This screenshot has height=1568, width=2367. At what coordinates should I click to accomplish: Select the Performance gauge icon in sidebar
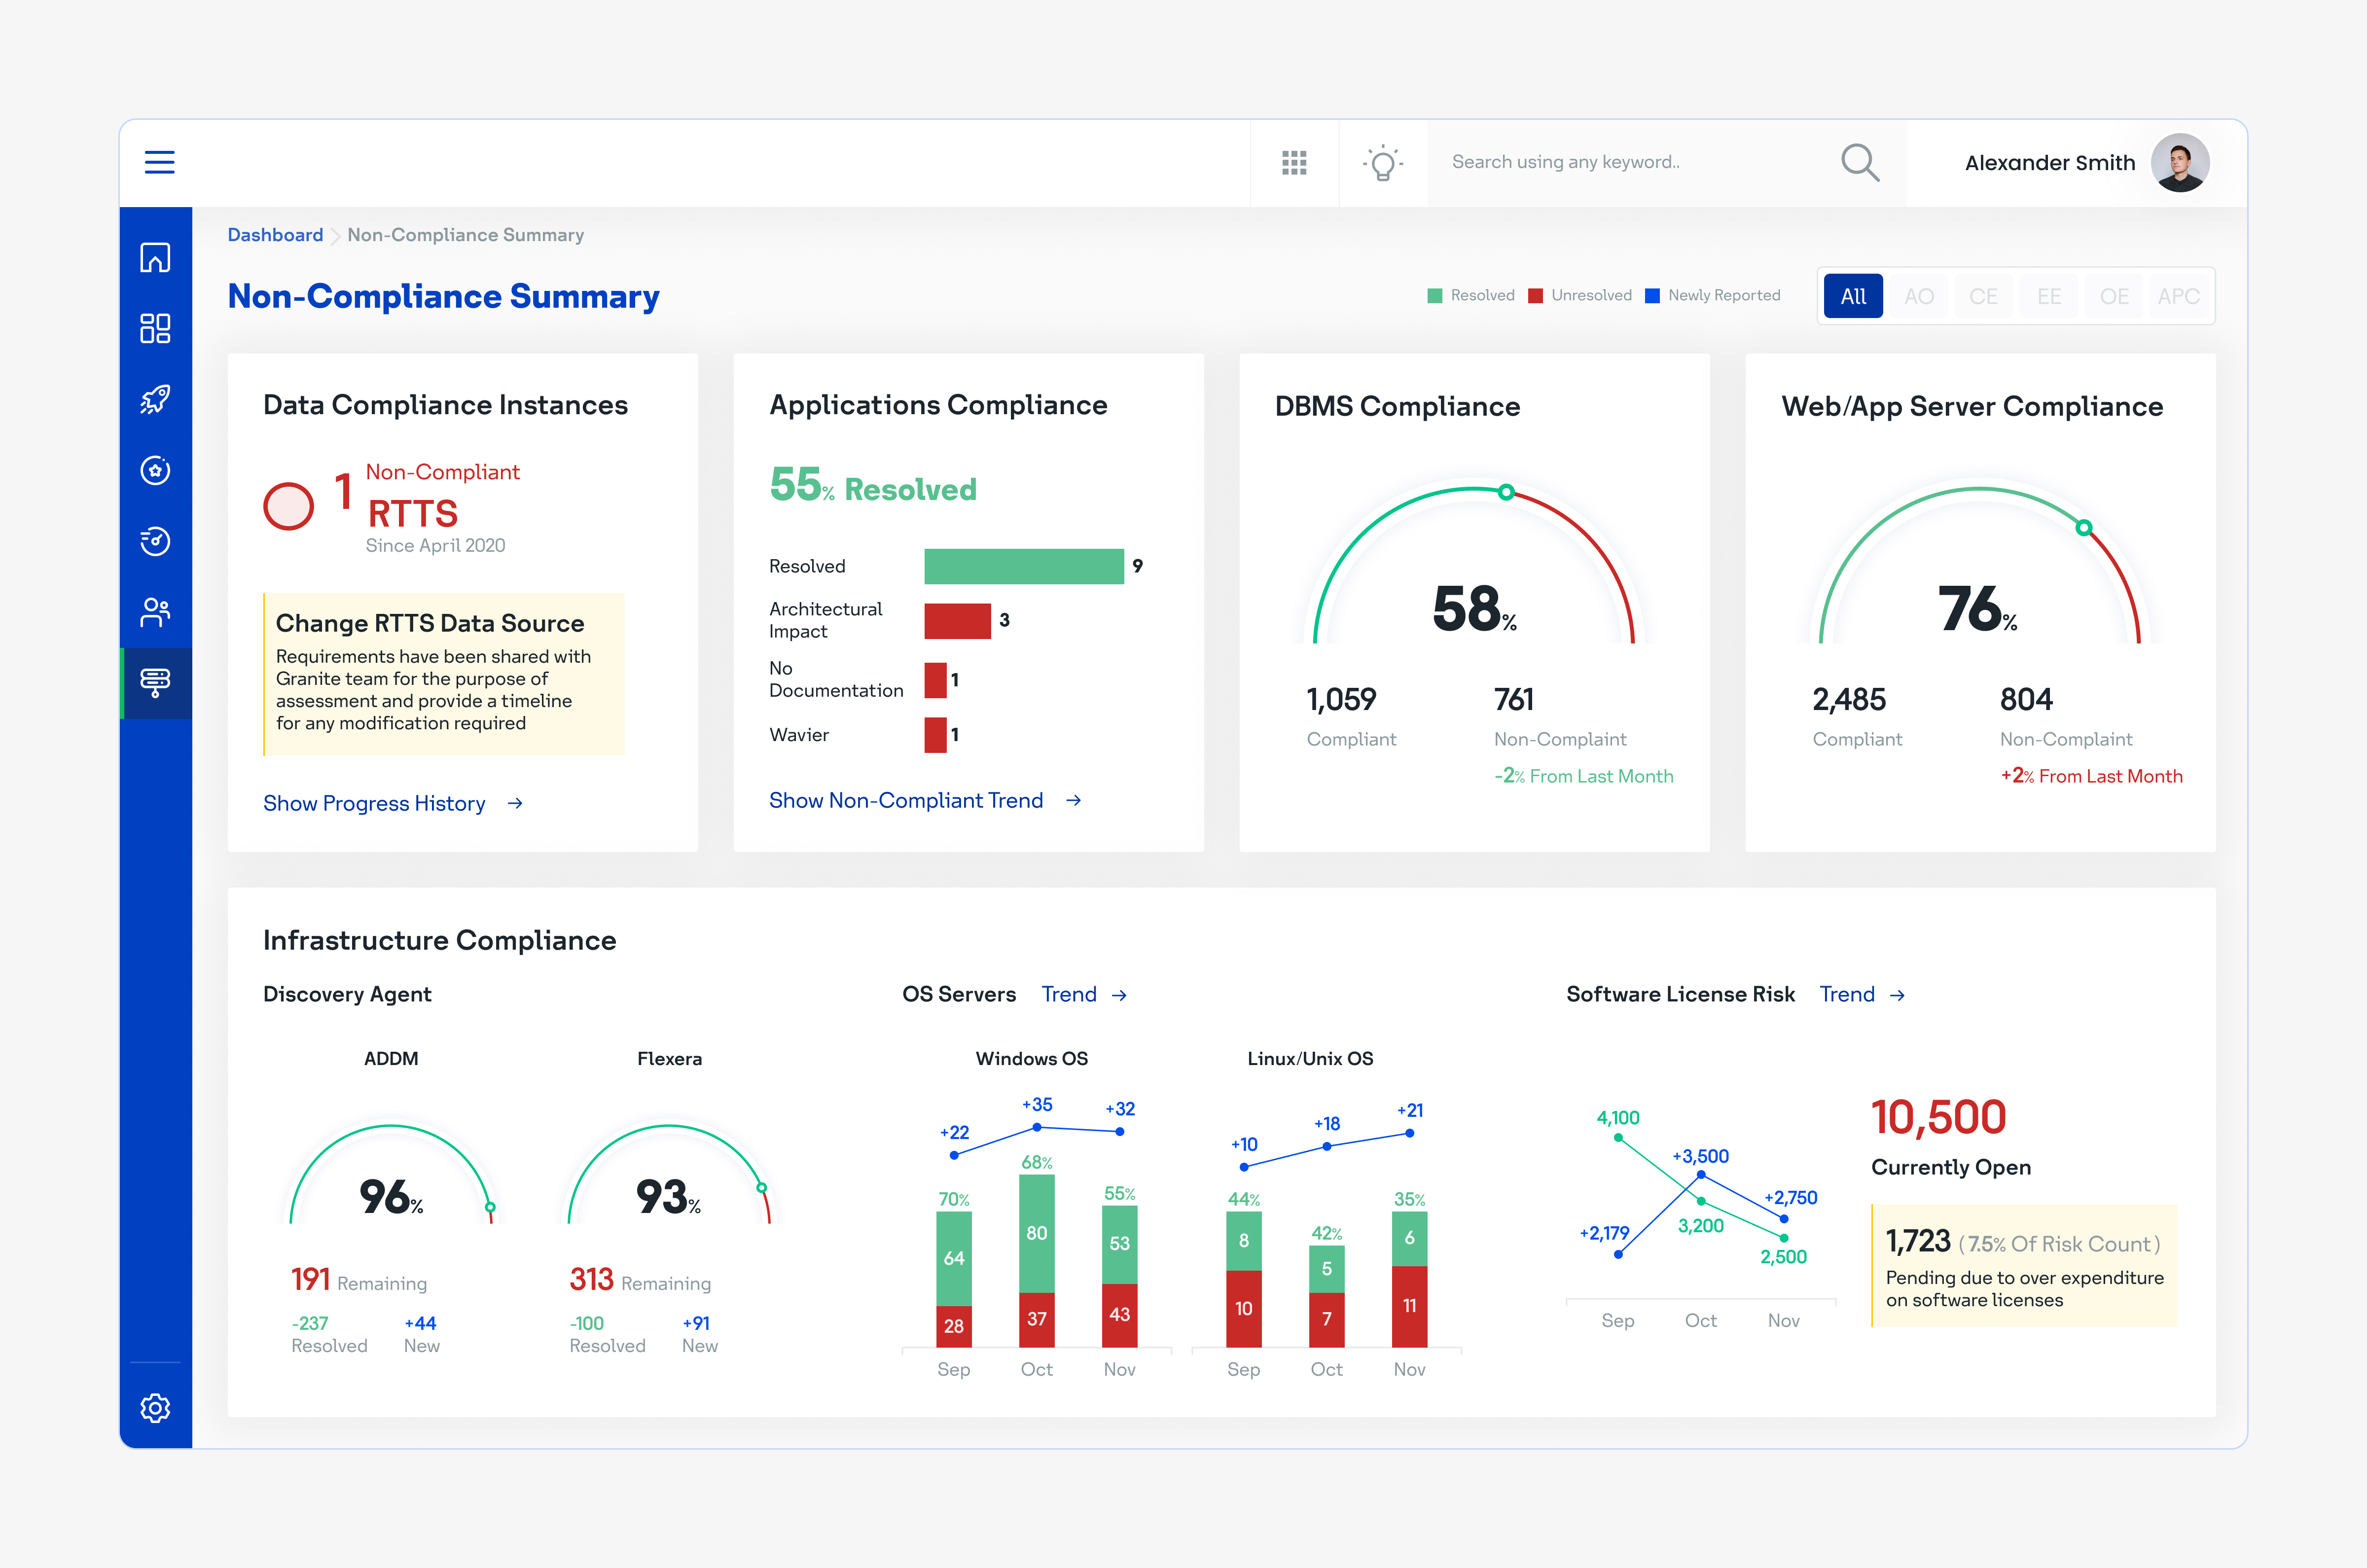pyautogui.click(x=156, y=541)
